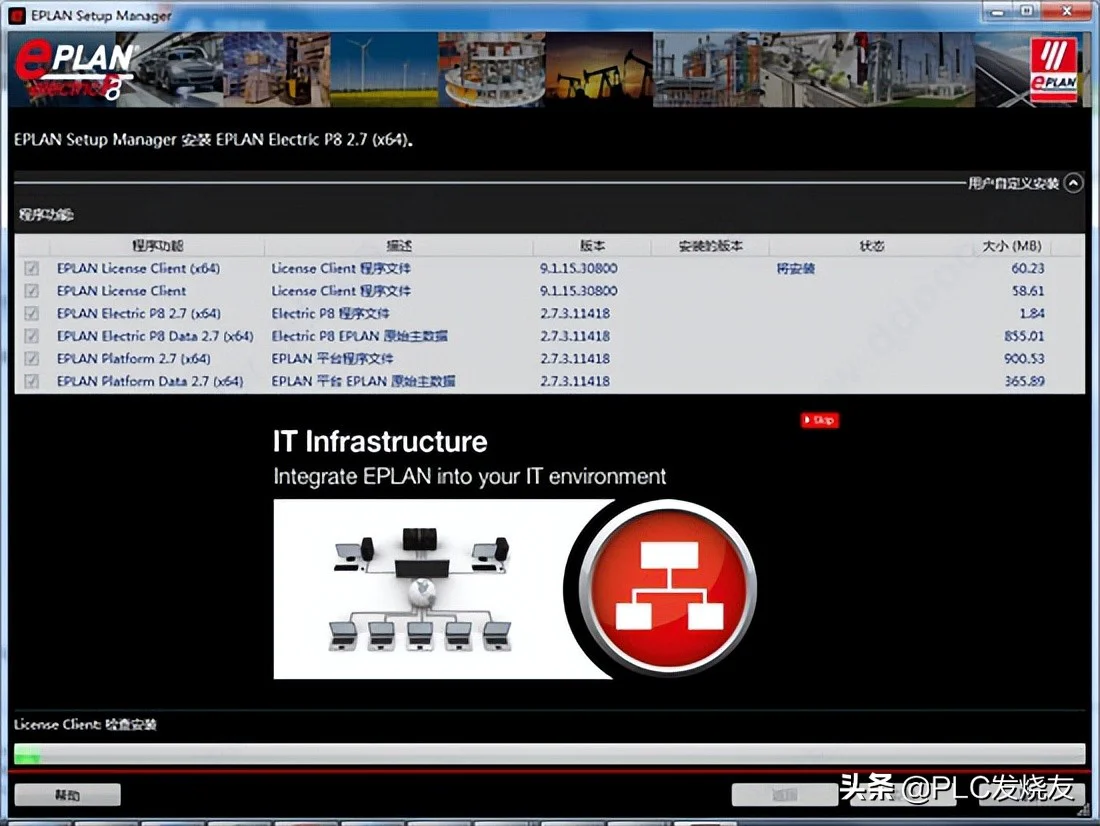Maximize the EPLAN Setup Manager window
This screenshot has height=826, width=1100.
[1026, 11]
